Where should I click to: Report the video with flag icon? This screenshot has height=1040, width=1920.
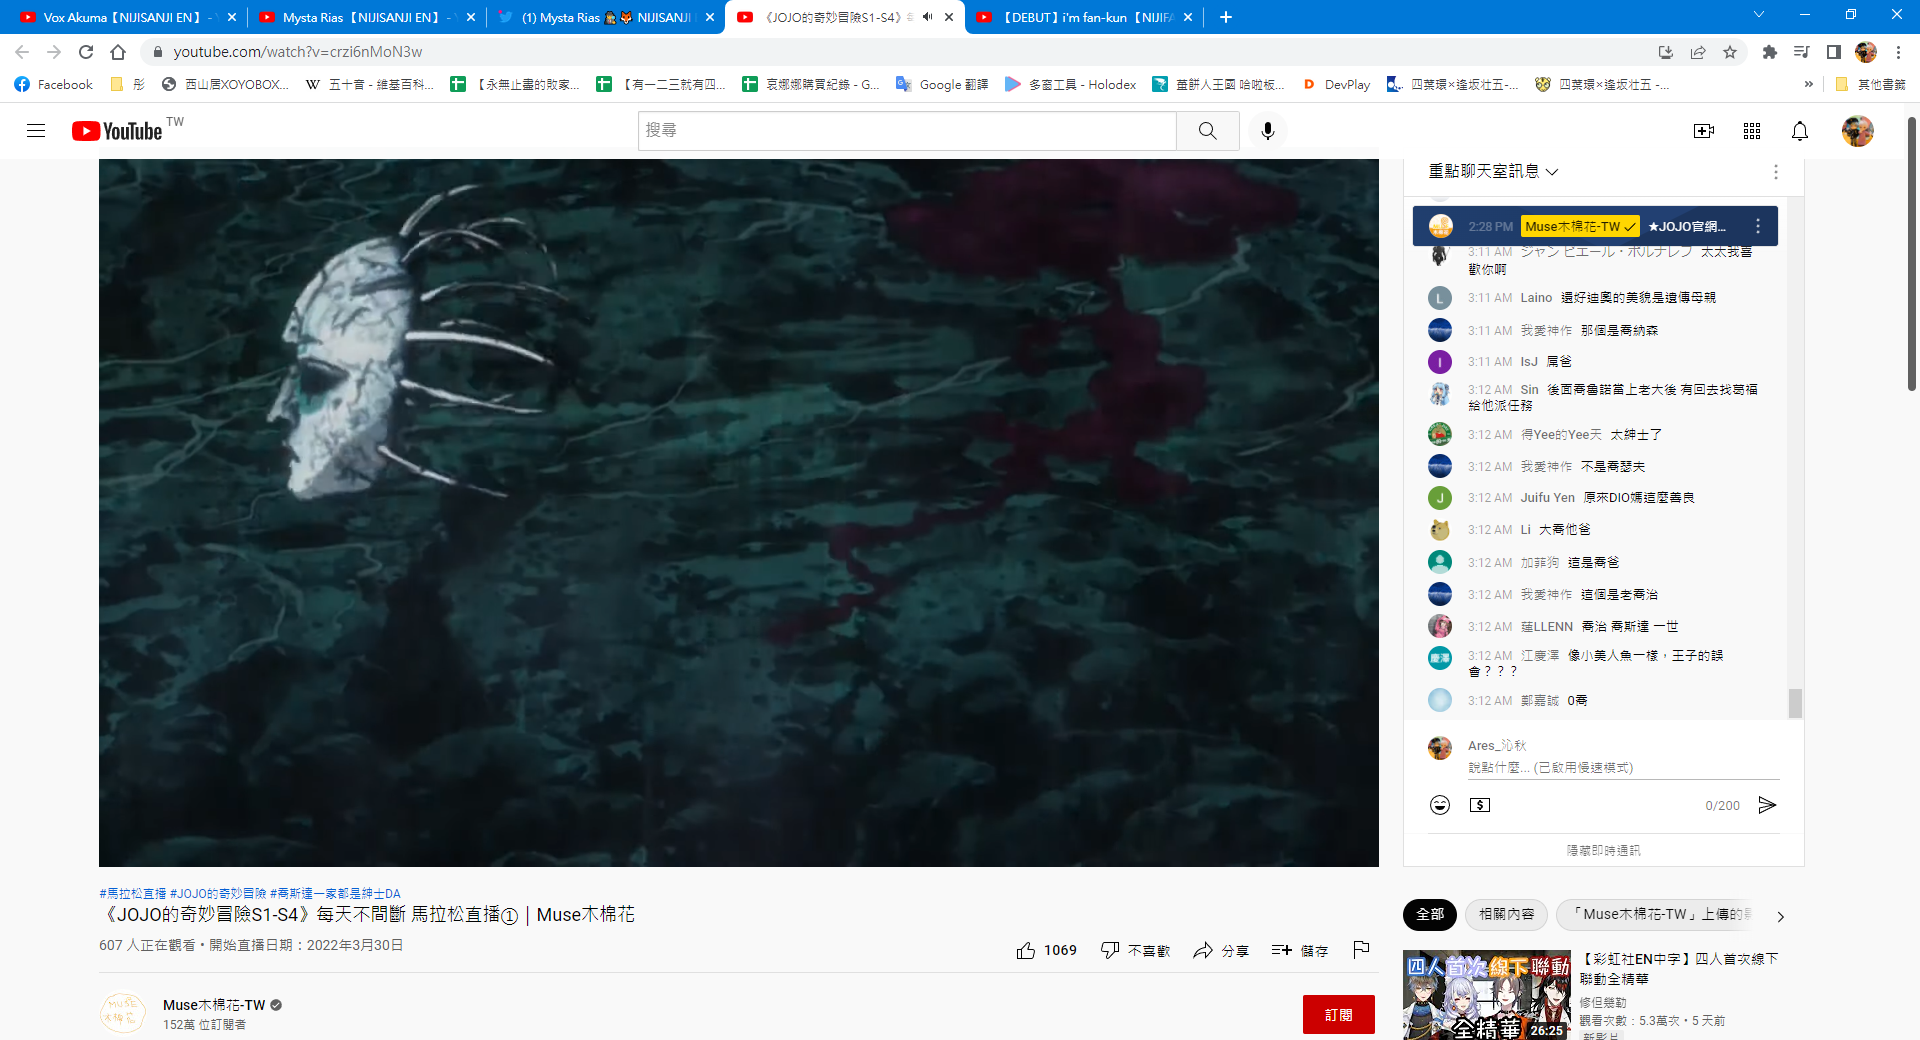1361,950
